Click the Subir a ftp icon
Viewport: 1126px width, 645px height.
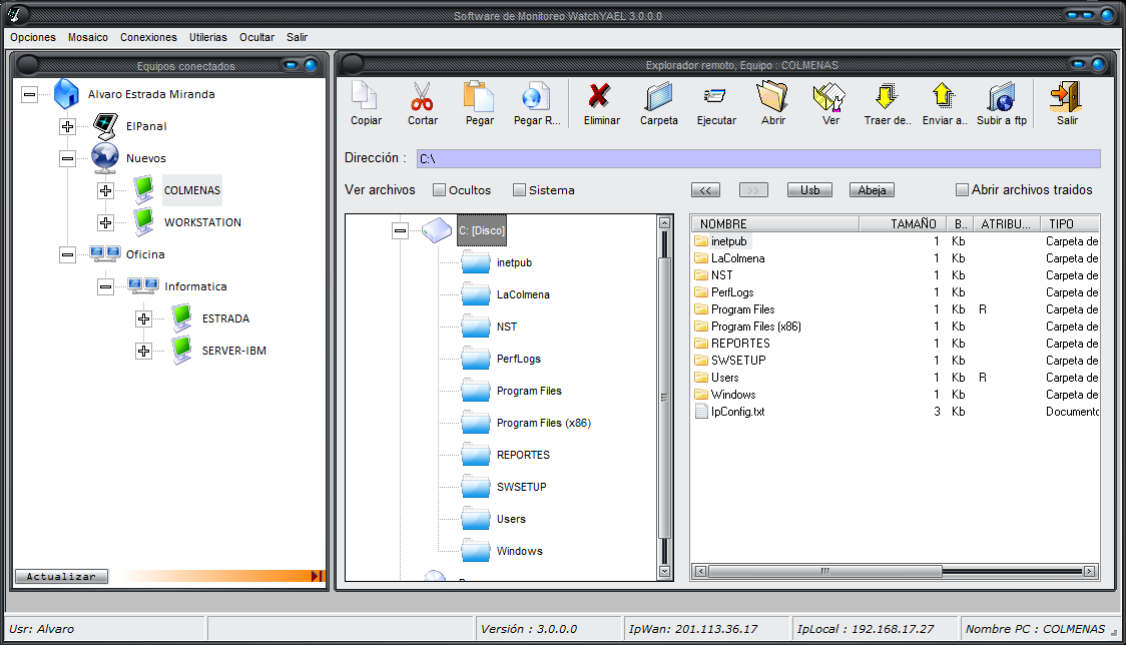pos(1001,98)
